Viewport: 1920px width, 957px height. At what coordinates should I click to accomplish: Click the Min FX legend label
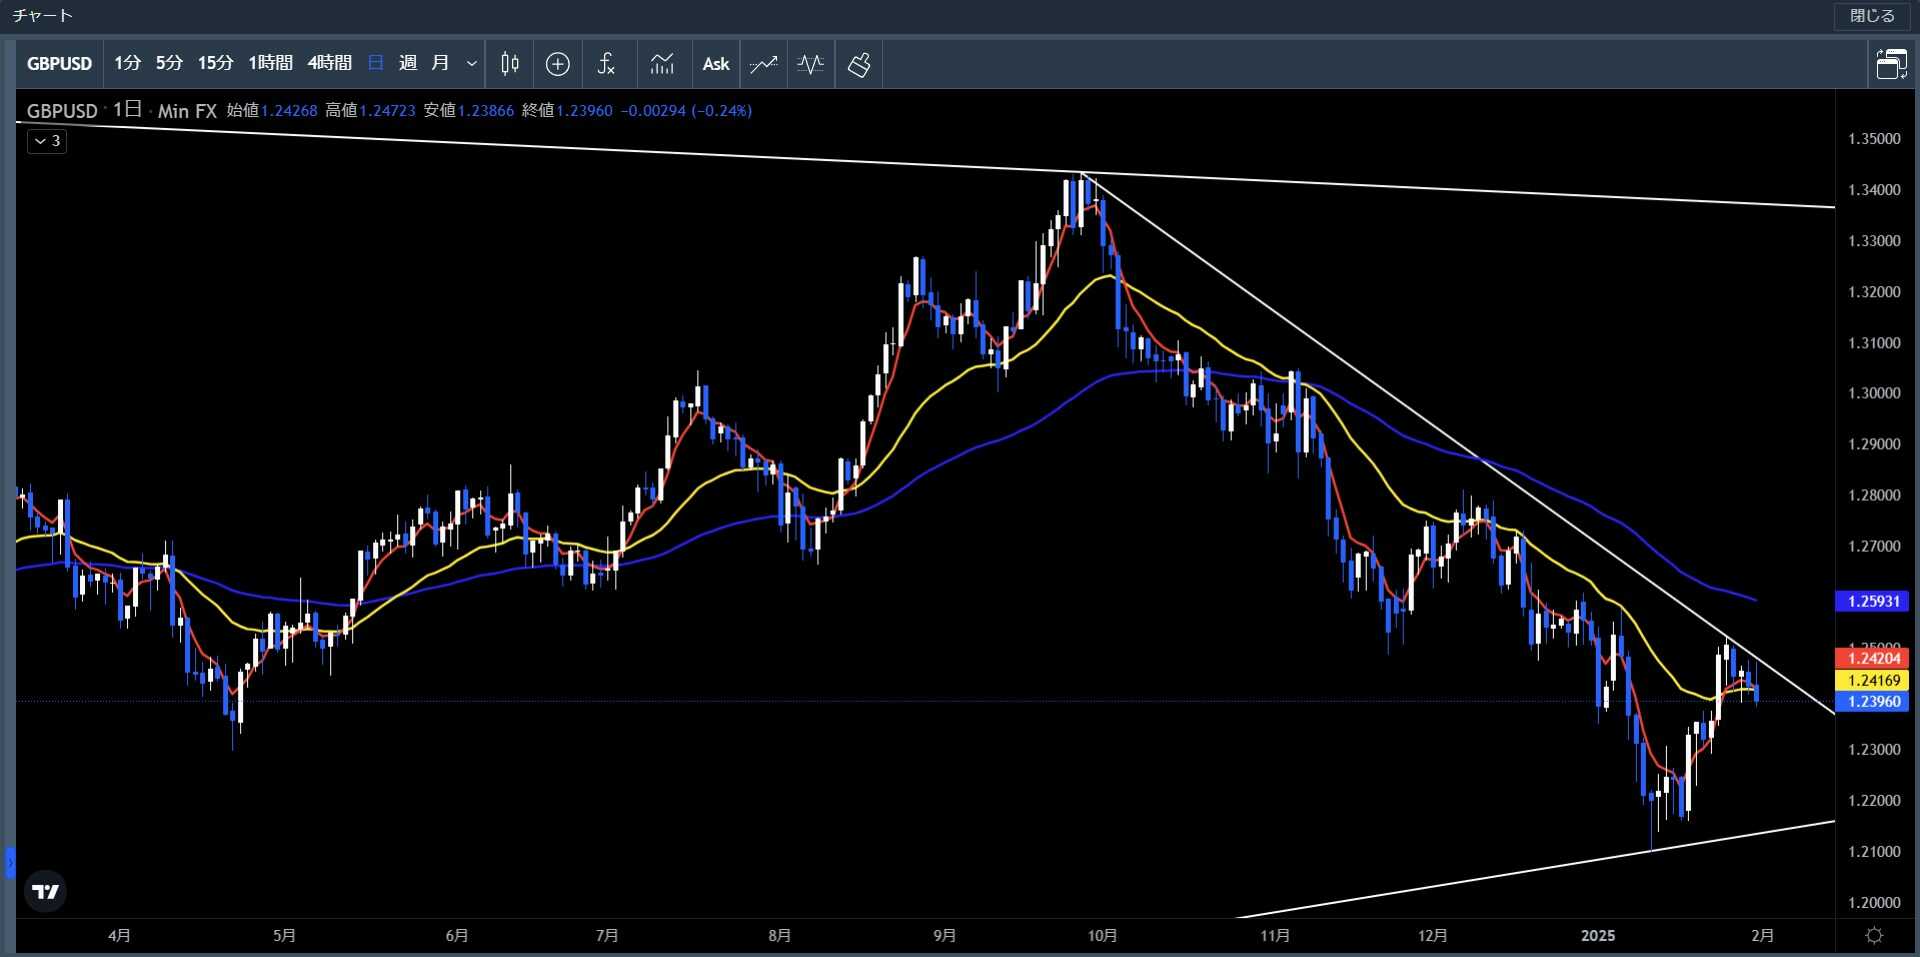(x=187, y=111)
